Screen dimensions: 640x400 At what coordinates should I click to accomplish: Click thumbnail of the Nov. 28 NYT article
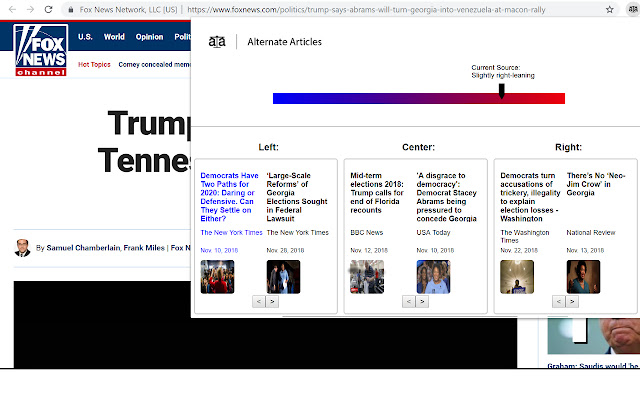point(283,277)
